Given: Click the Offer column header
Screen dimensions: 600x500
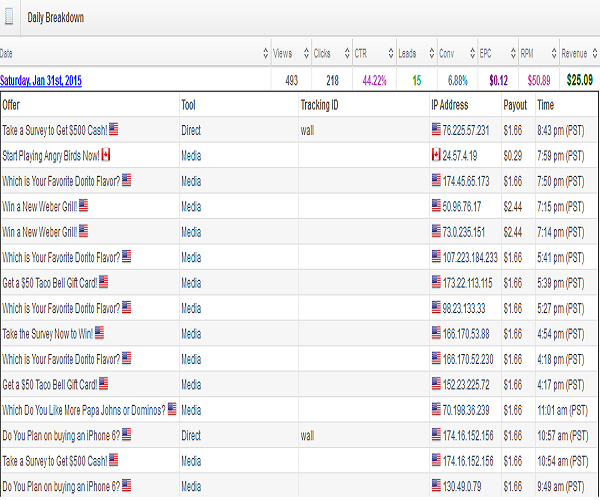Looking at the screenshot, I should (11, 105).
